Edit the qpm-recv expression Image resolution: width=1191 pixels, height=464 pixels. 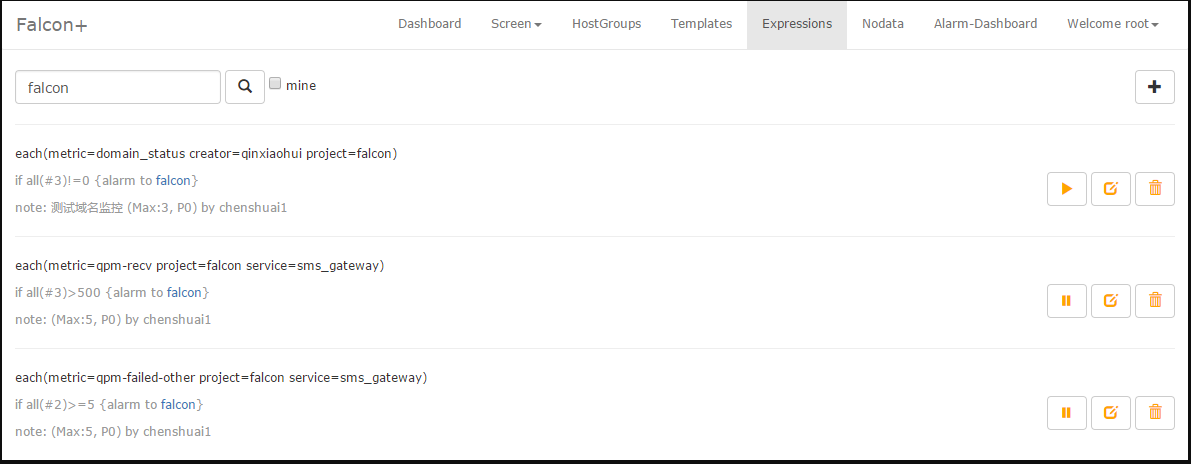point(1110,300)
